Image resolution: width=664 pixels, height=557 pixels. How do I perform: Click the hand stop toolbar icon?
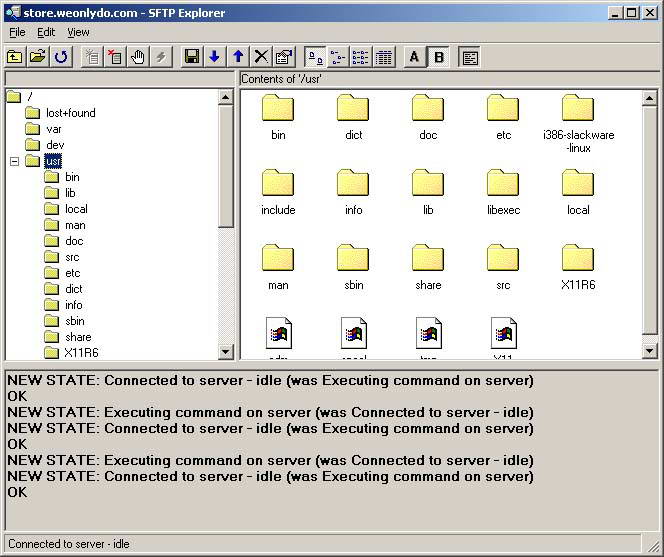(x=138, y=57)
